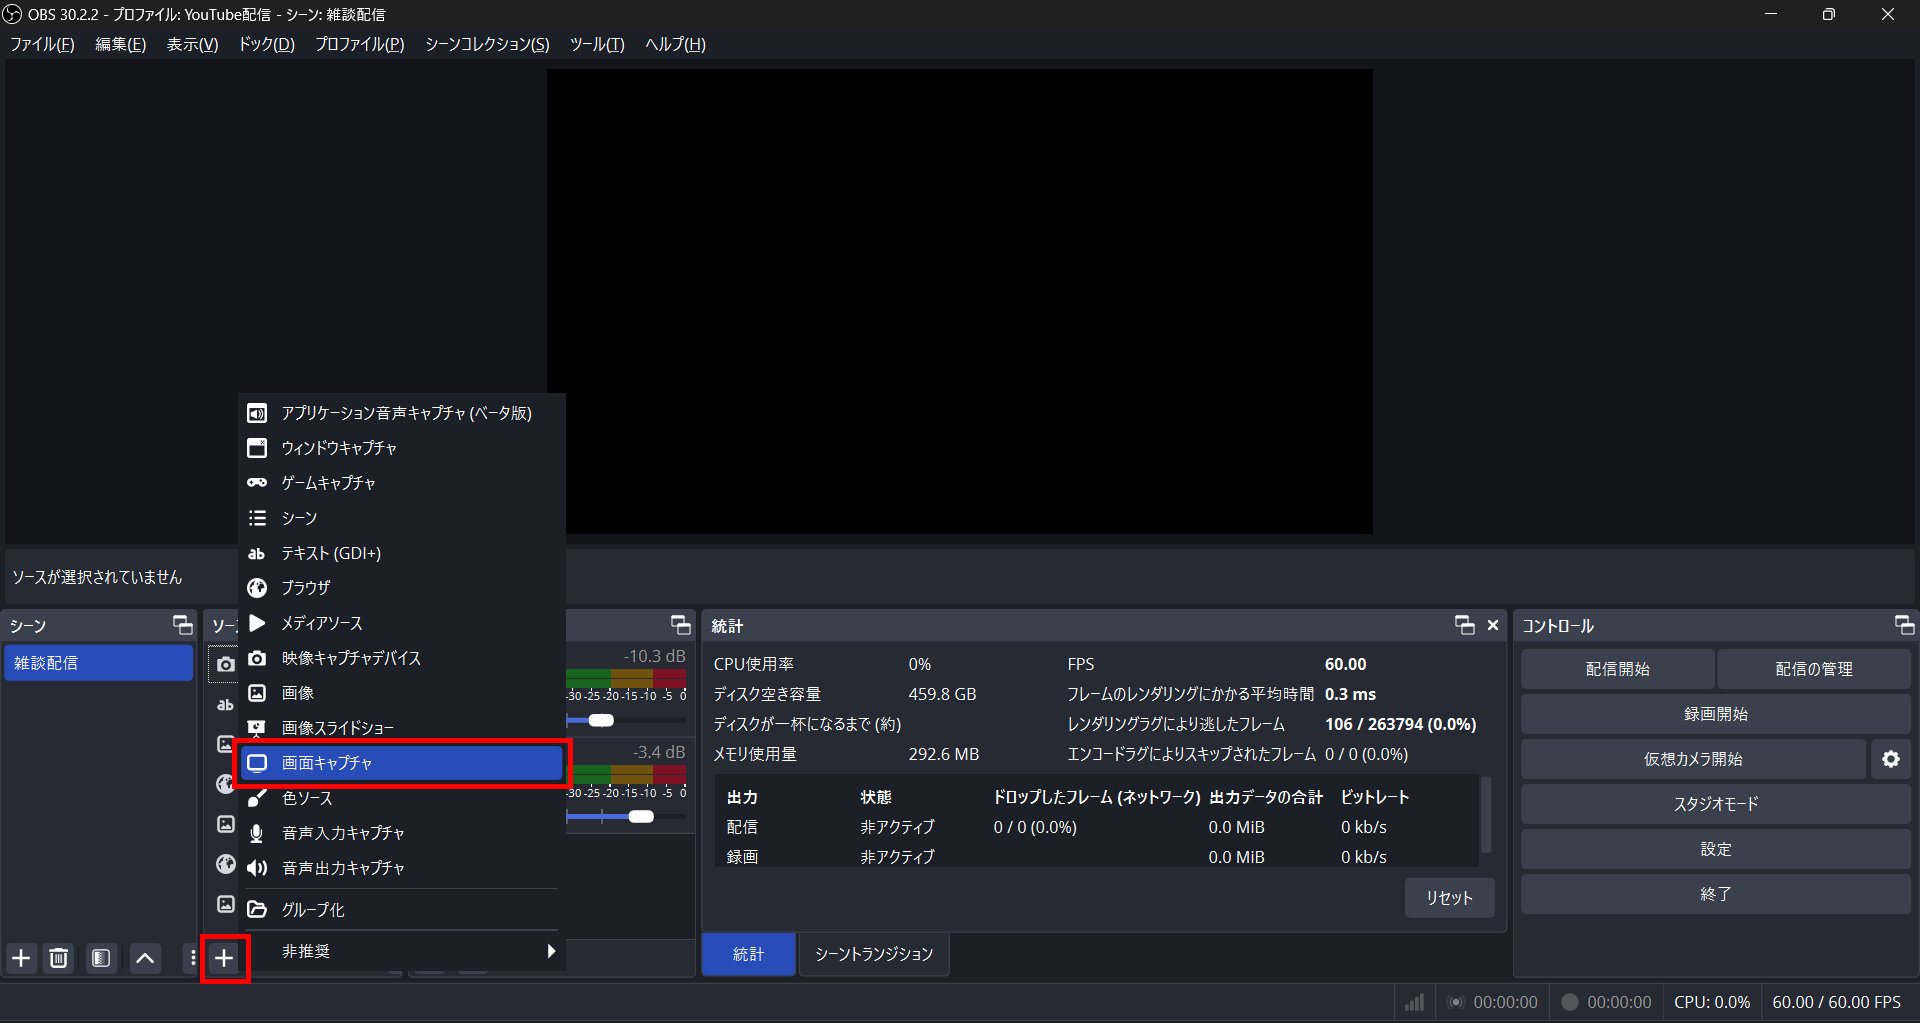Undock the audio mixer panel
Image resolution: width=1920 pixels, height=1023 pixels.
(681, 625)
